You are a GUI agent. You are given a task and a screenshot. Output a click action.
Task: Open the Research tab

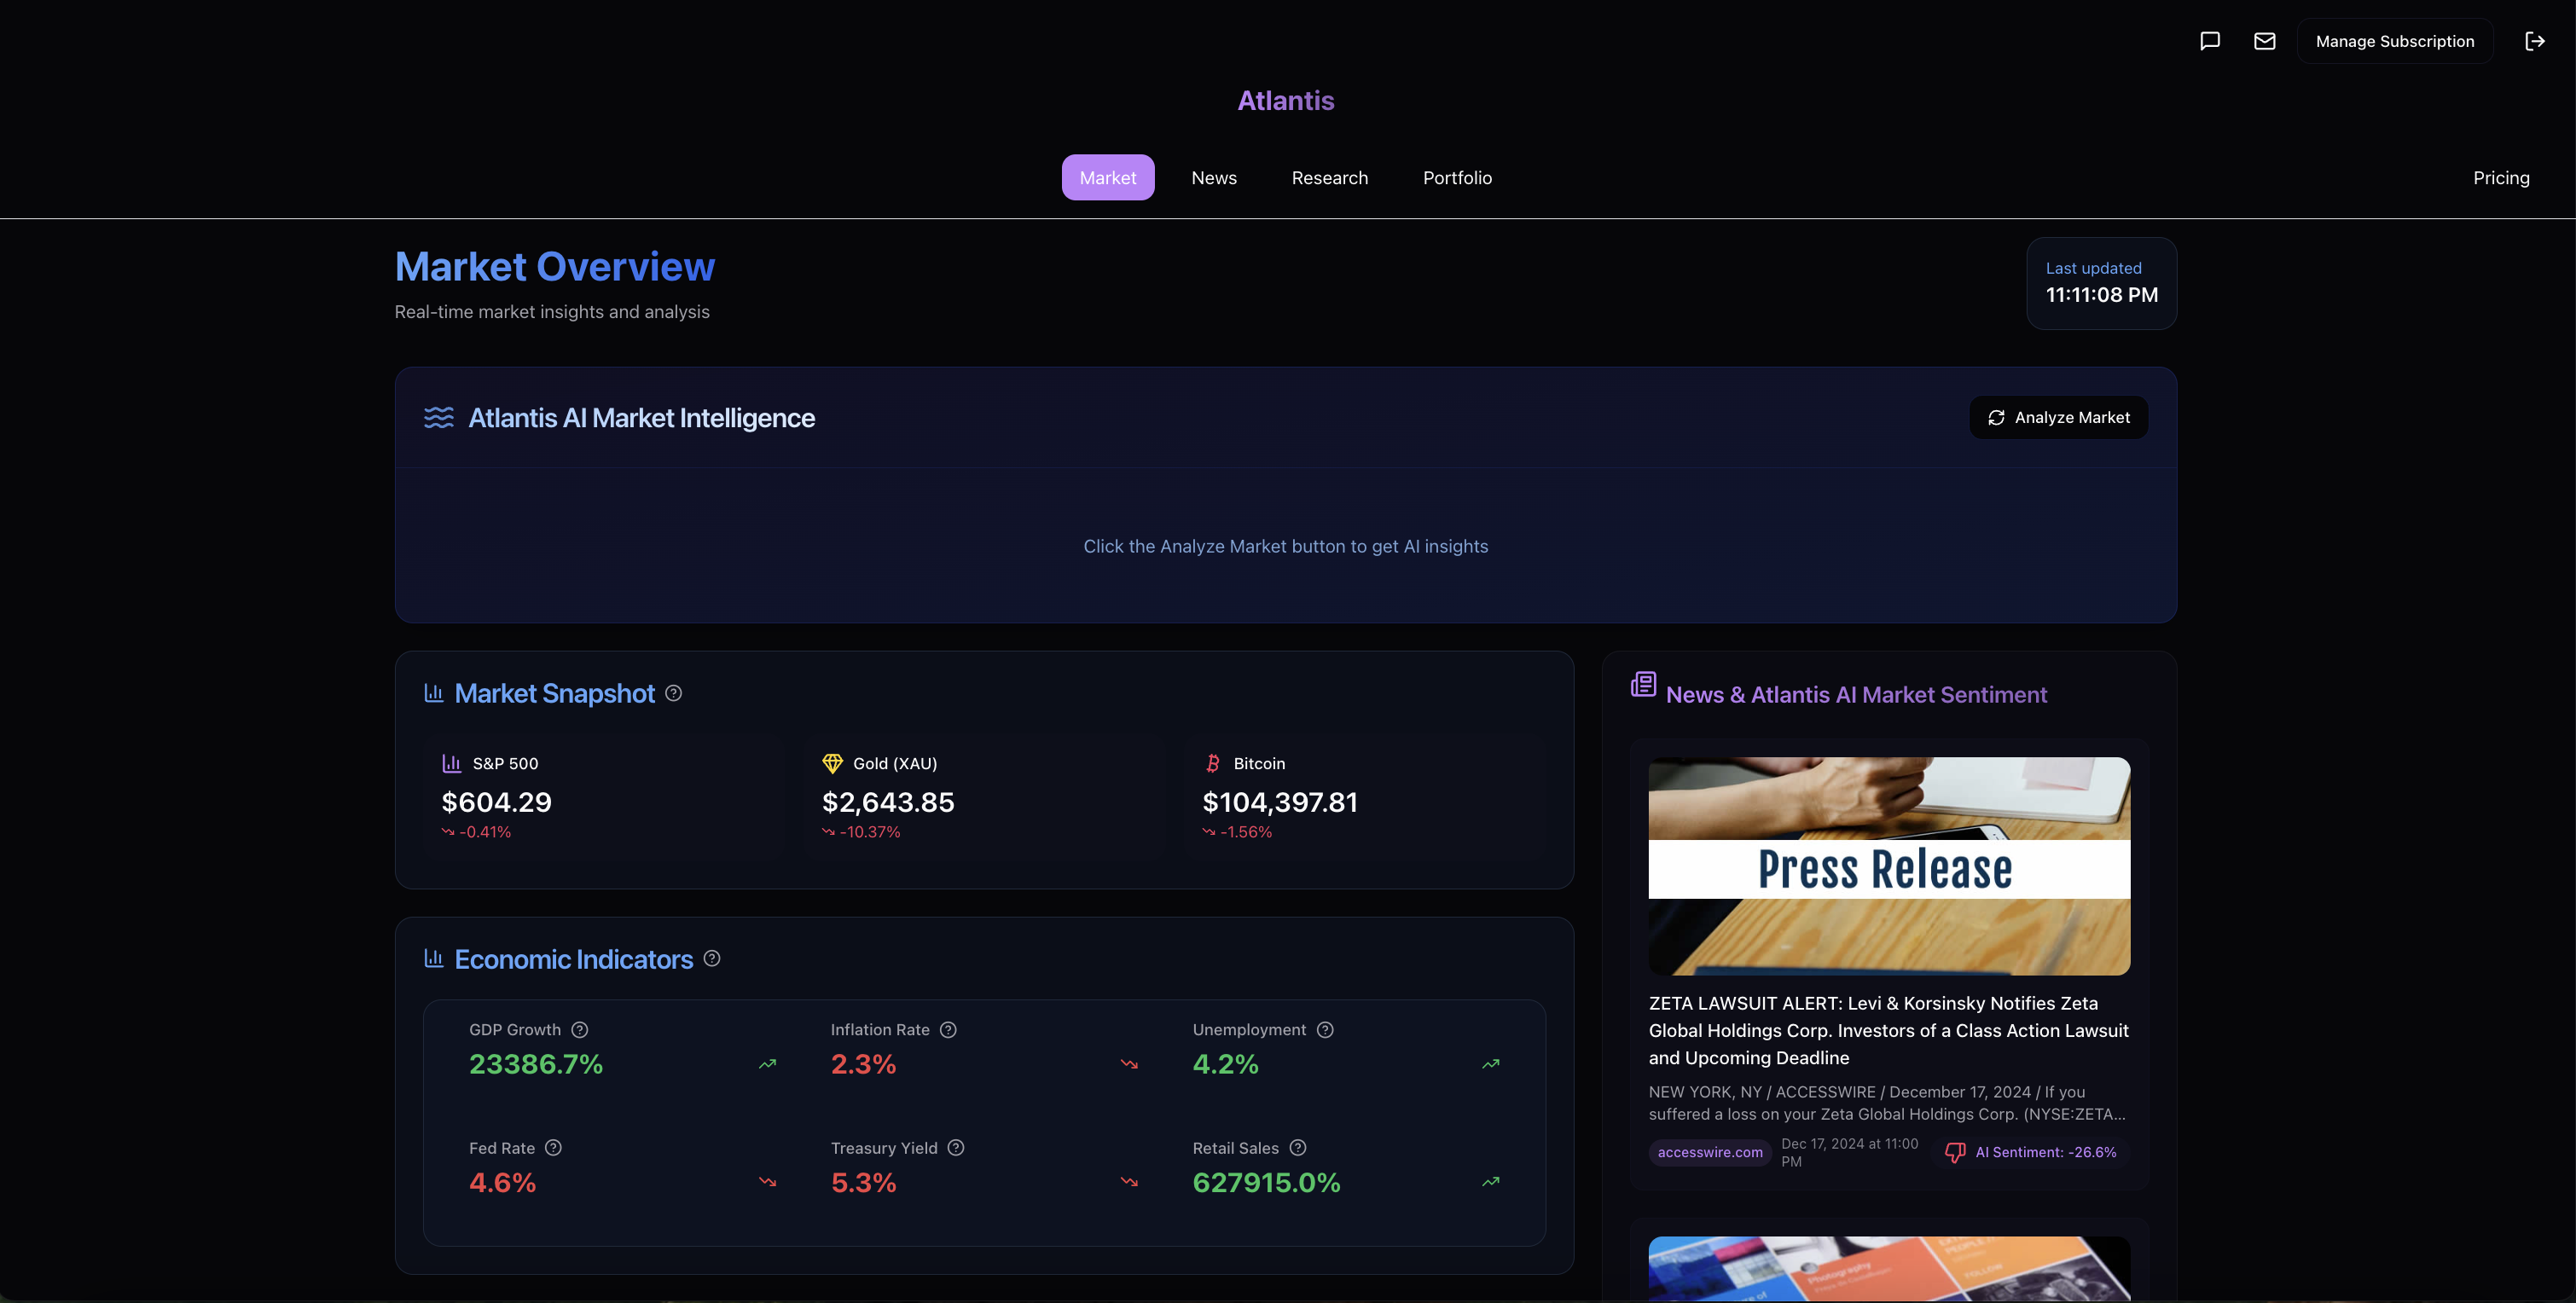(1329, 178)
